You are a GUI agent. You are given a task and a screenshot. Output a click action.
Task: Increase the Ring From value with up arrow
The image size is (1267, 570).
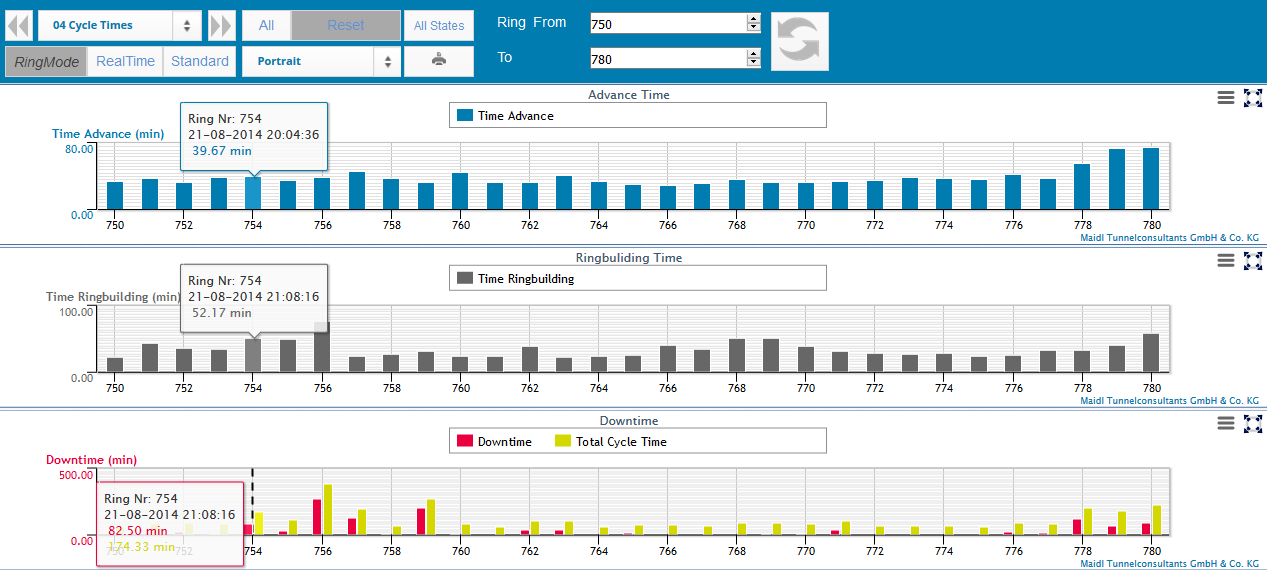click(753, 19)
